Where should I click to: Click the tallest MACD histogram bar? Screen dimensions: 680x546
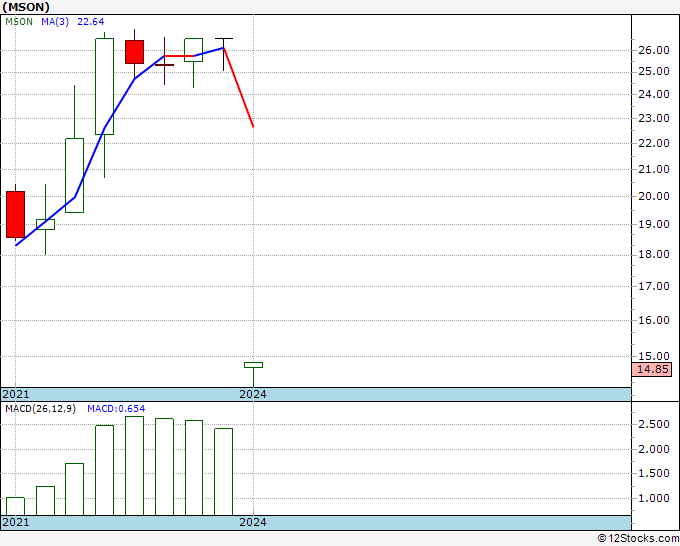tap(134, 466)
